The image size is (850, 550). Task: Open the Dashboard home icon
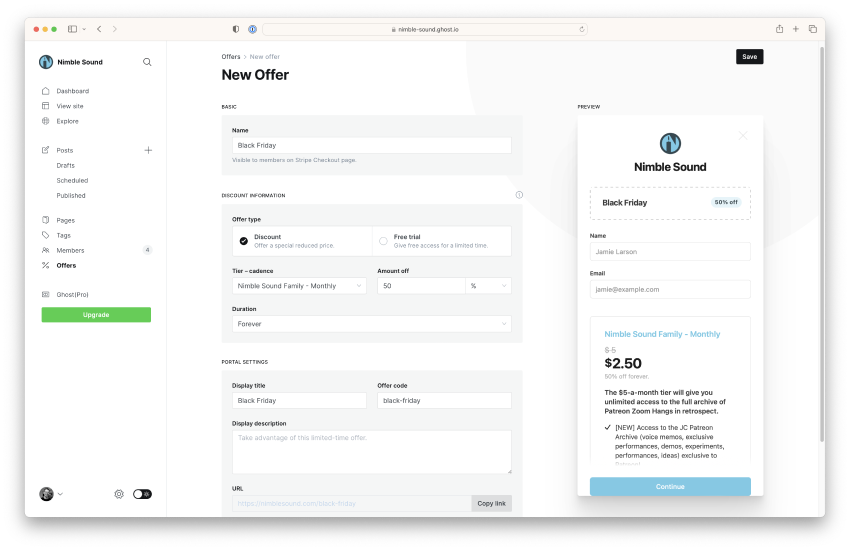[46, 91]
